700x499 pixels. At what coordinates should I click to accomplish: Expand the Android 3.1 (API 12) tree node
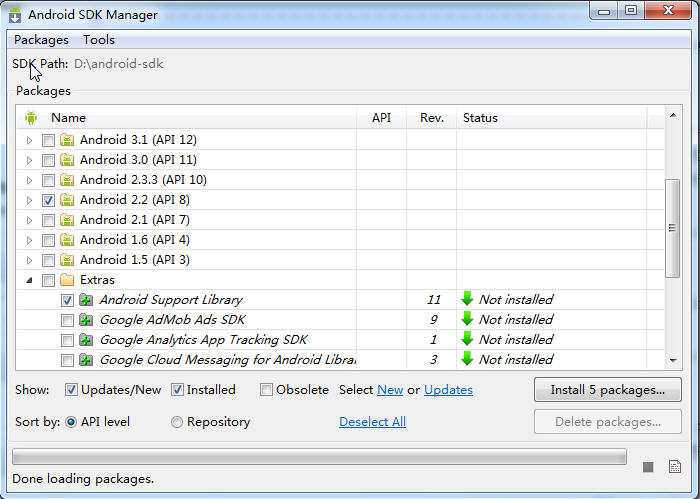point(29,141)
